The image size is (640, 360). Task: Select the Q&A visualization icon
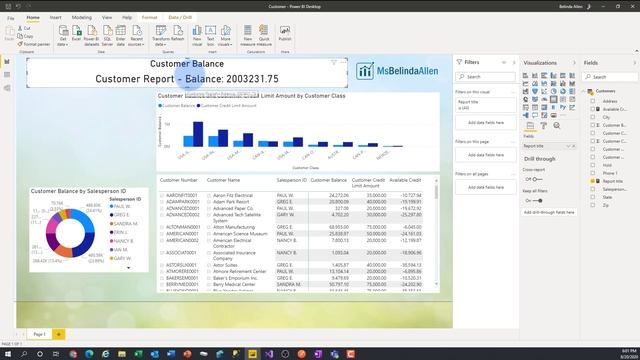click(x=535, y=116)
